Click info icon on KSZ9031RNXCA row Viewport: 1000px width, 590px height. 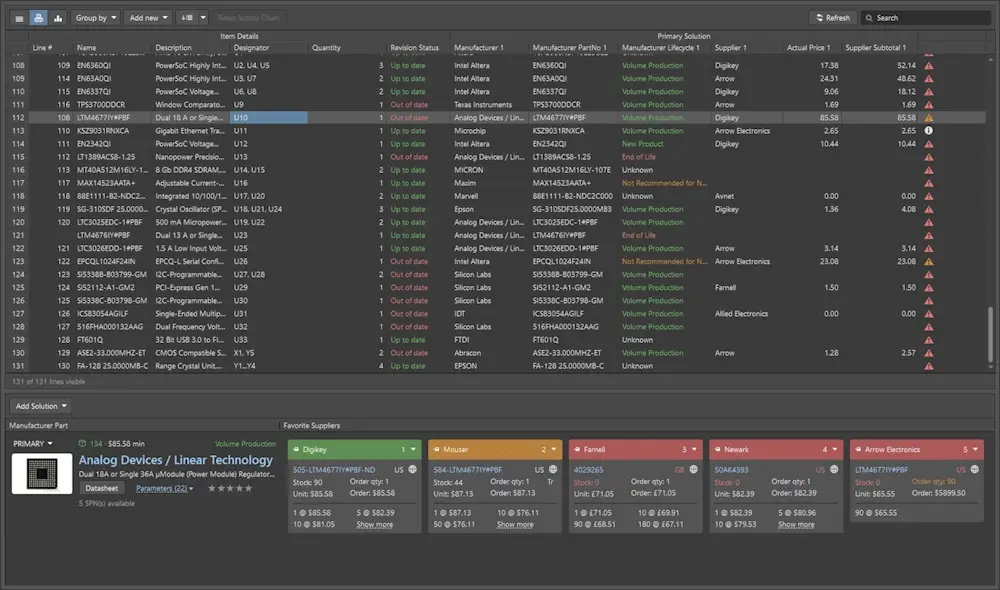[x=929, y=131]
